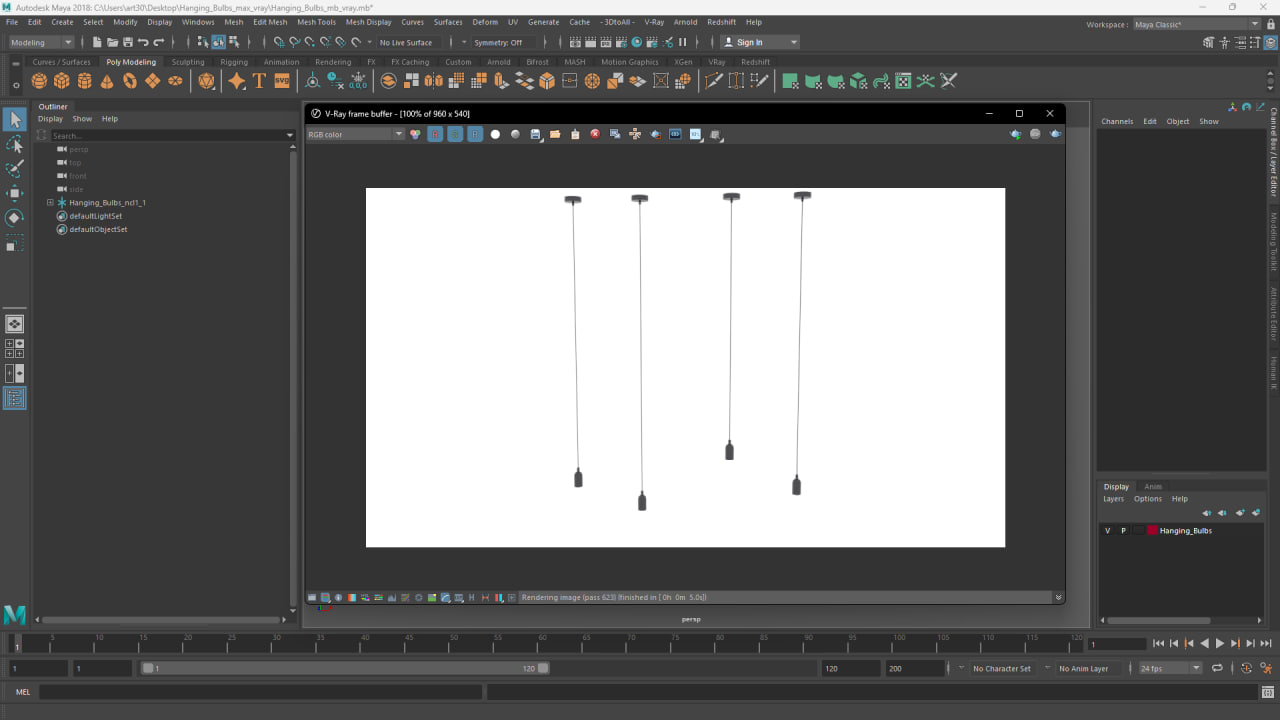
Task: Open the Windows menu
Action: (198, 22)
